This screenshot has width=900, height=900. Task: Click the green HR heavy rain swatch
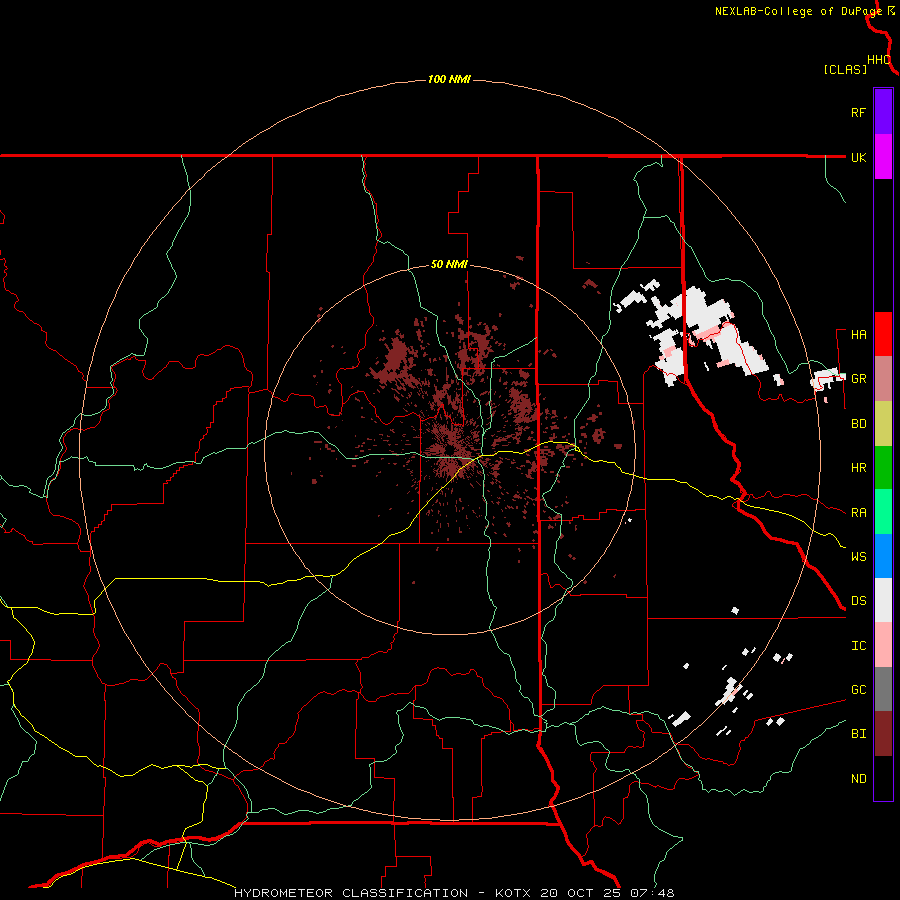[x=883, y=468]
